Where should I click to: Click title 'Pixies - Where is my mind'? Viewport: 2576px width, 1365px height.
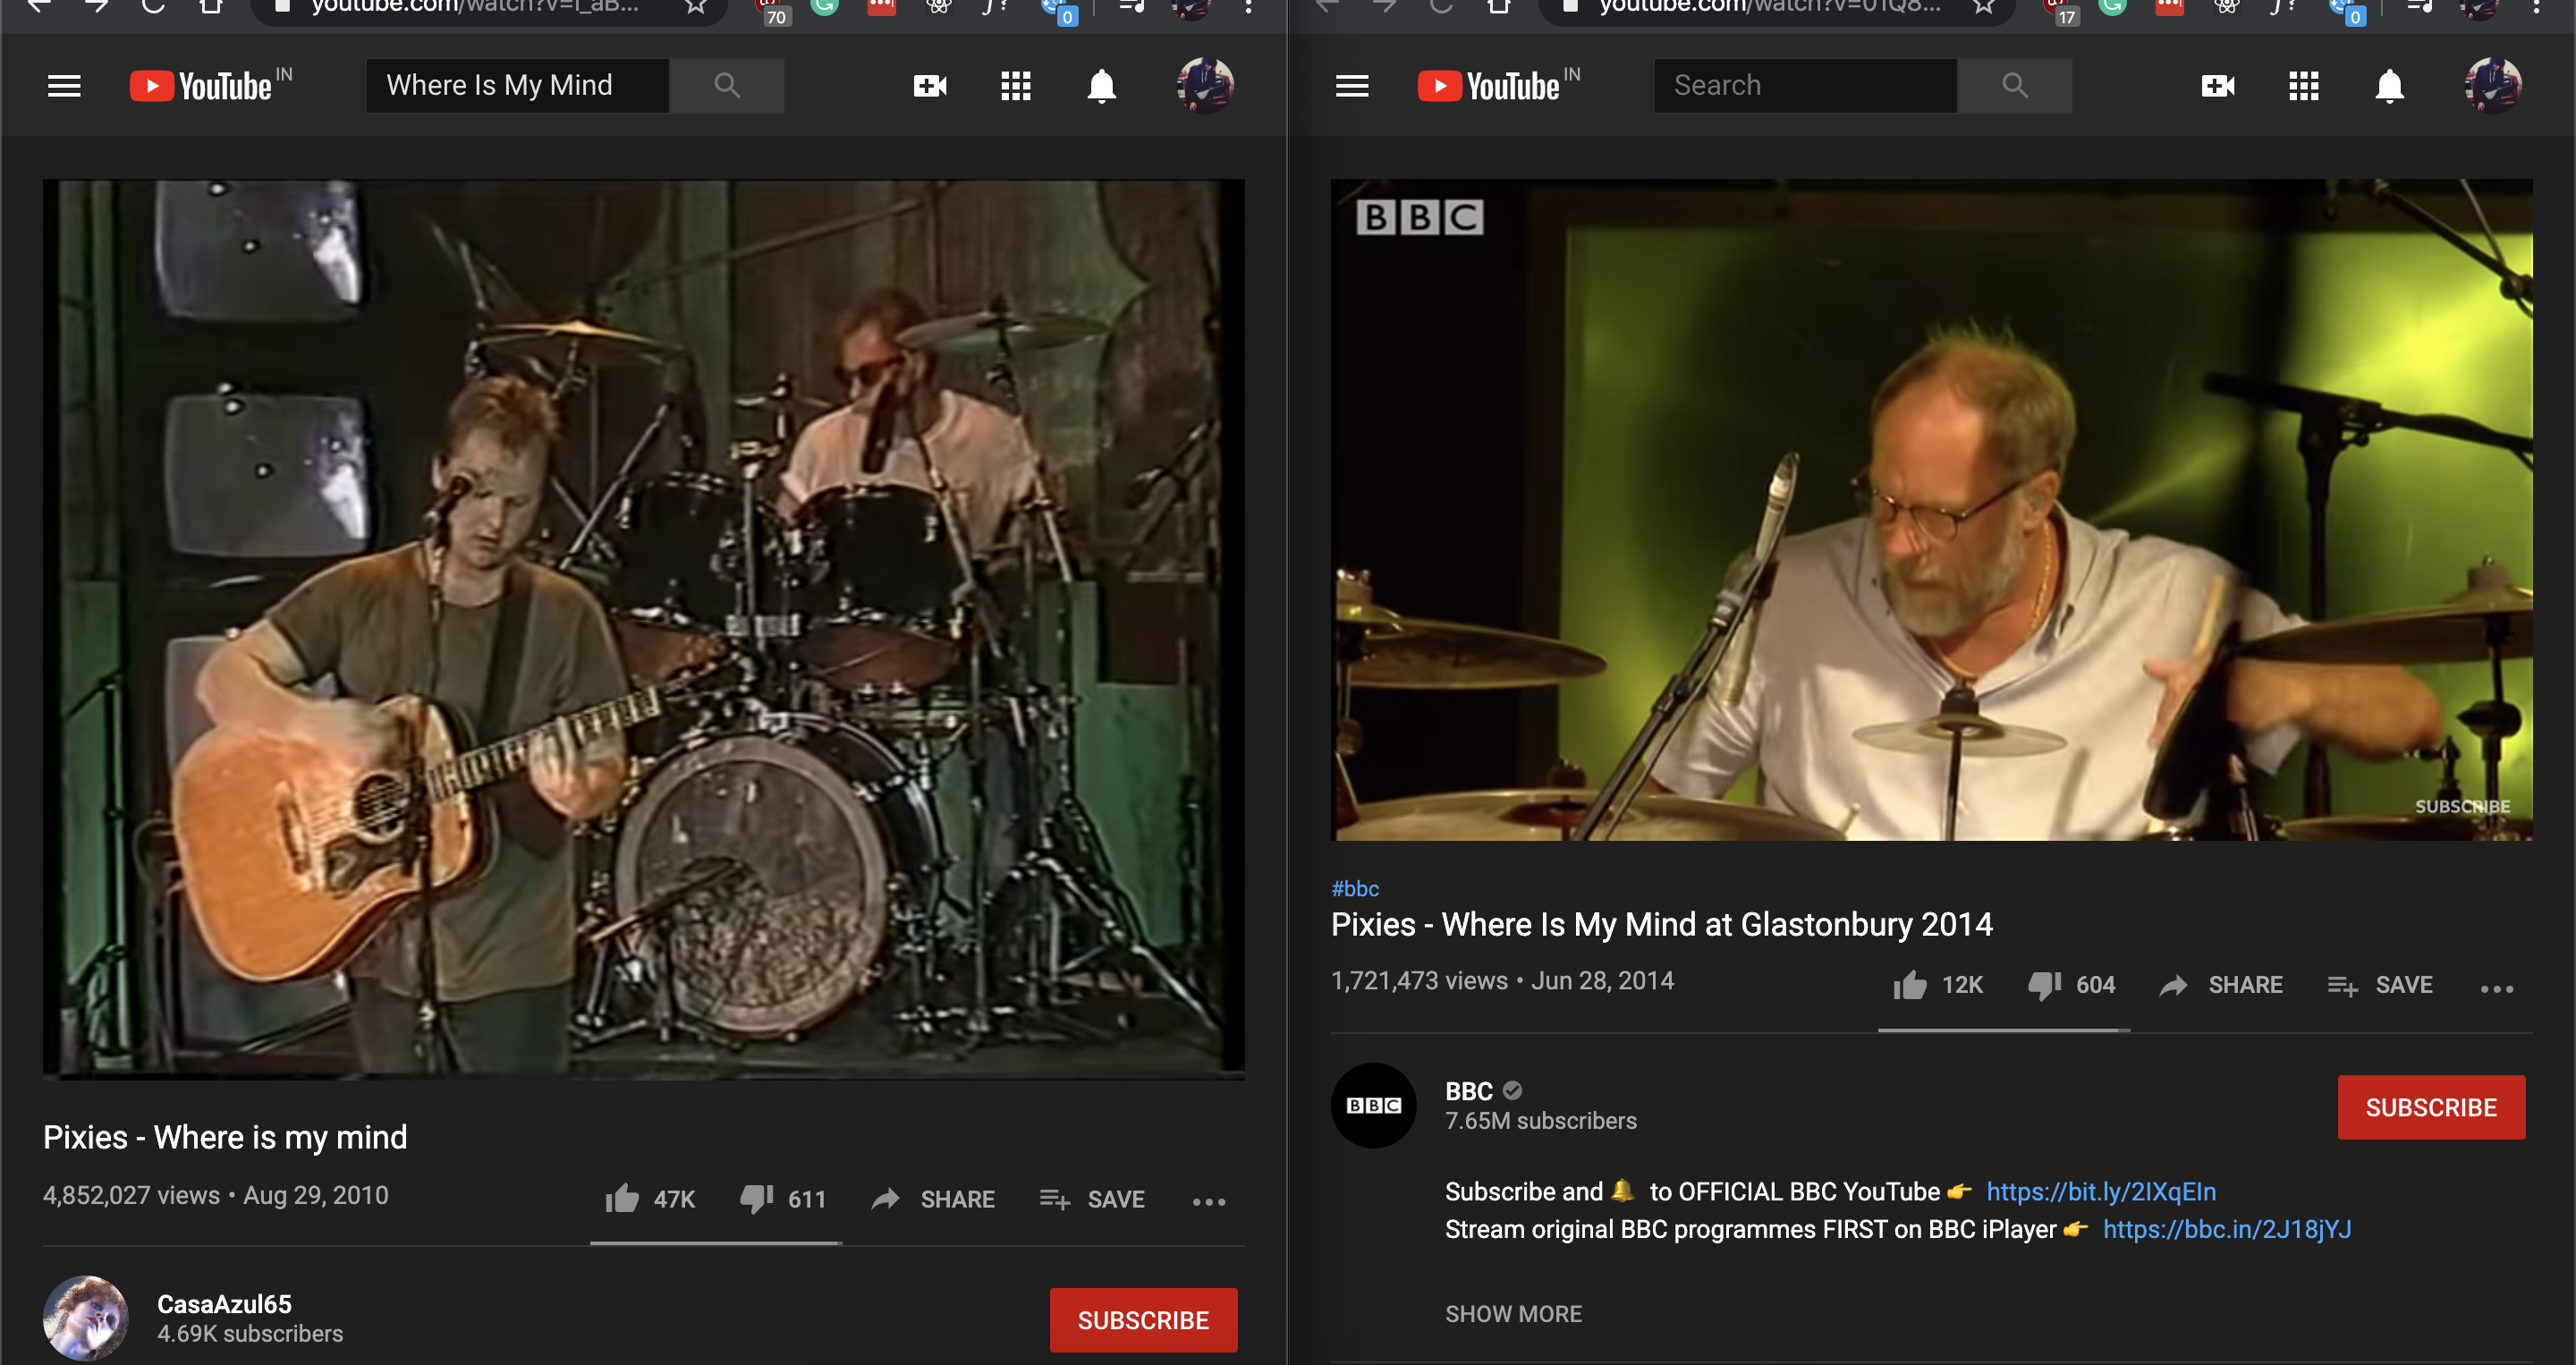tap(225, 1138)
